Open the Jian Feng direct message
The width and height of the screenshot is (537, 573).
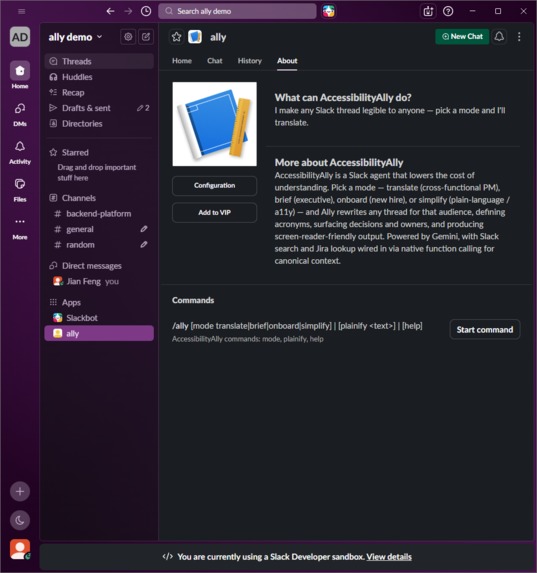pos(99,281)
